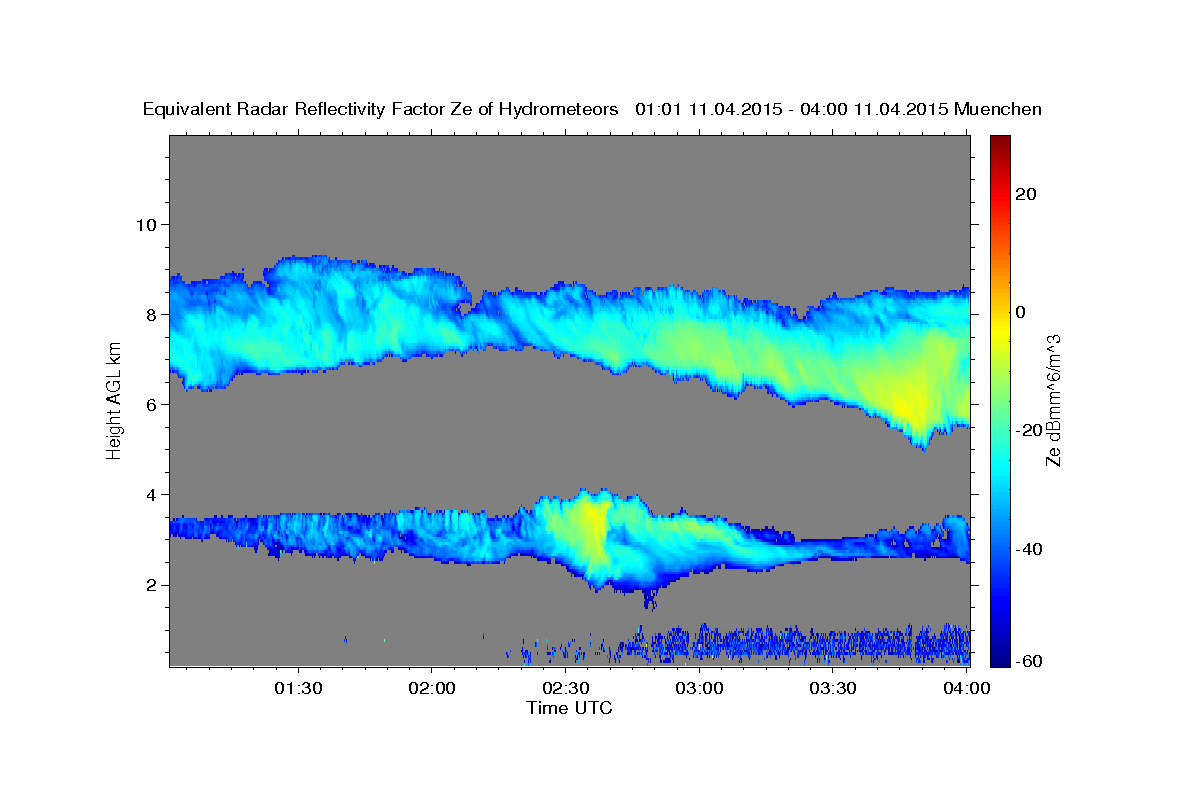This screenshot has height=800, width=1200.
Task: Click the y-axis tick label '10'
Action: tap(146, 224)
